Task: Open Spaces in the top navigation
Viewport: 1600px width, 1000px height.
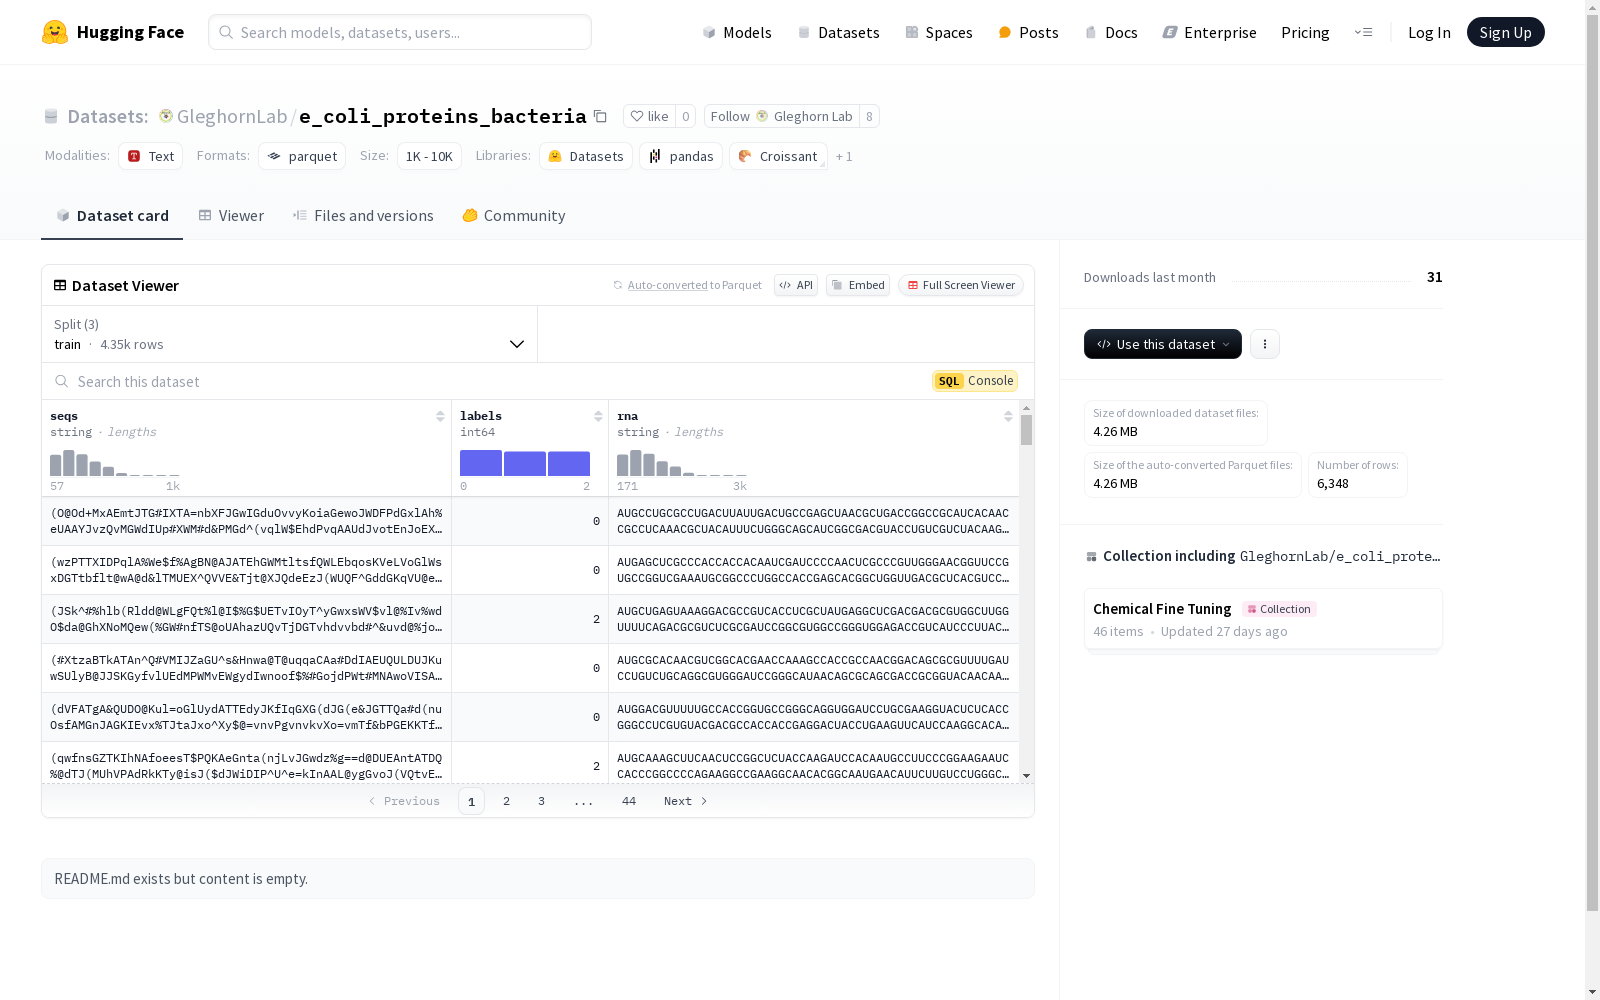Action: (x=939, y=32)
